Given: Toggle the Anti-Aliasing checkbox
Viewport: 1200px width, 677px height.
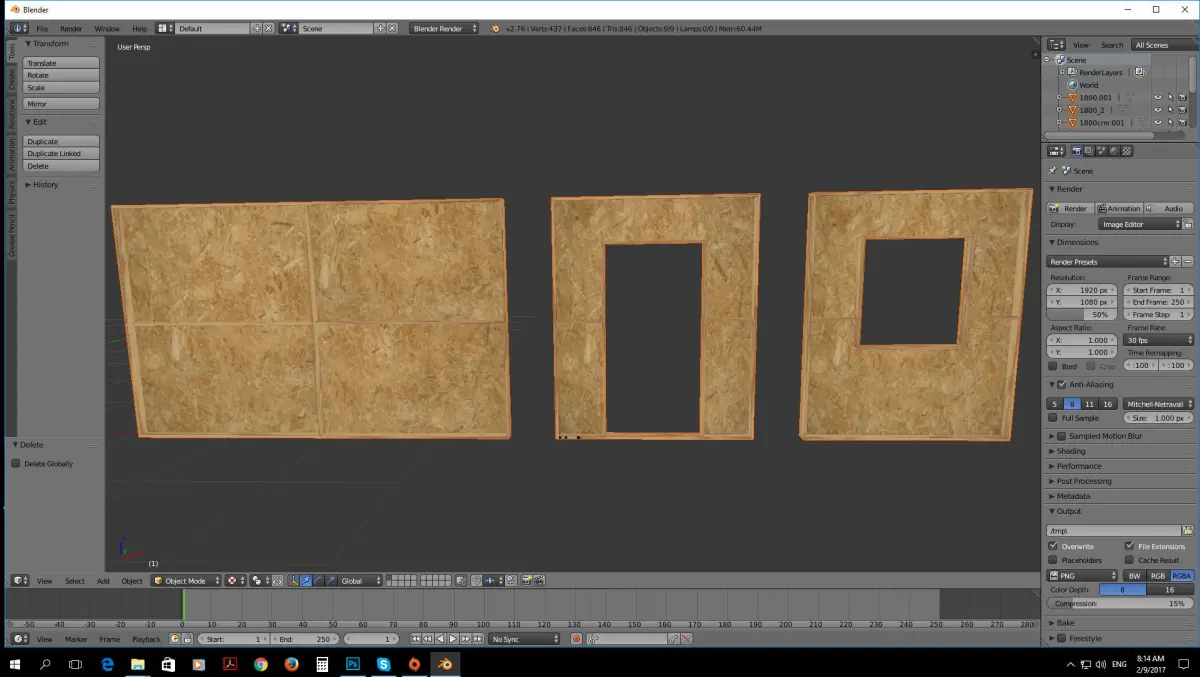Looking at the screenshot, I should pos(1062,385).
